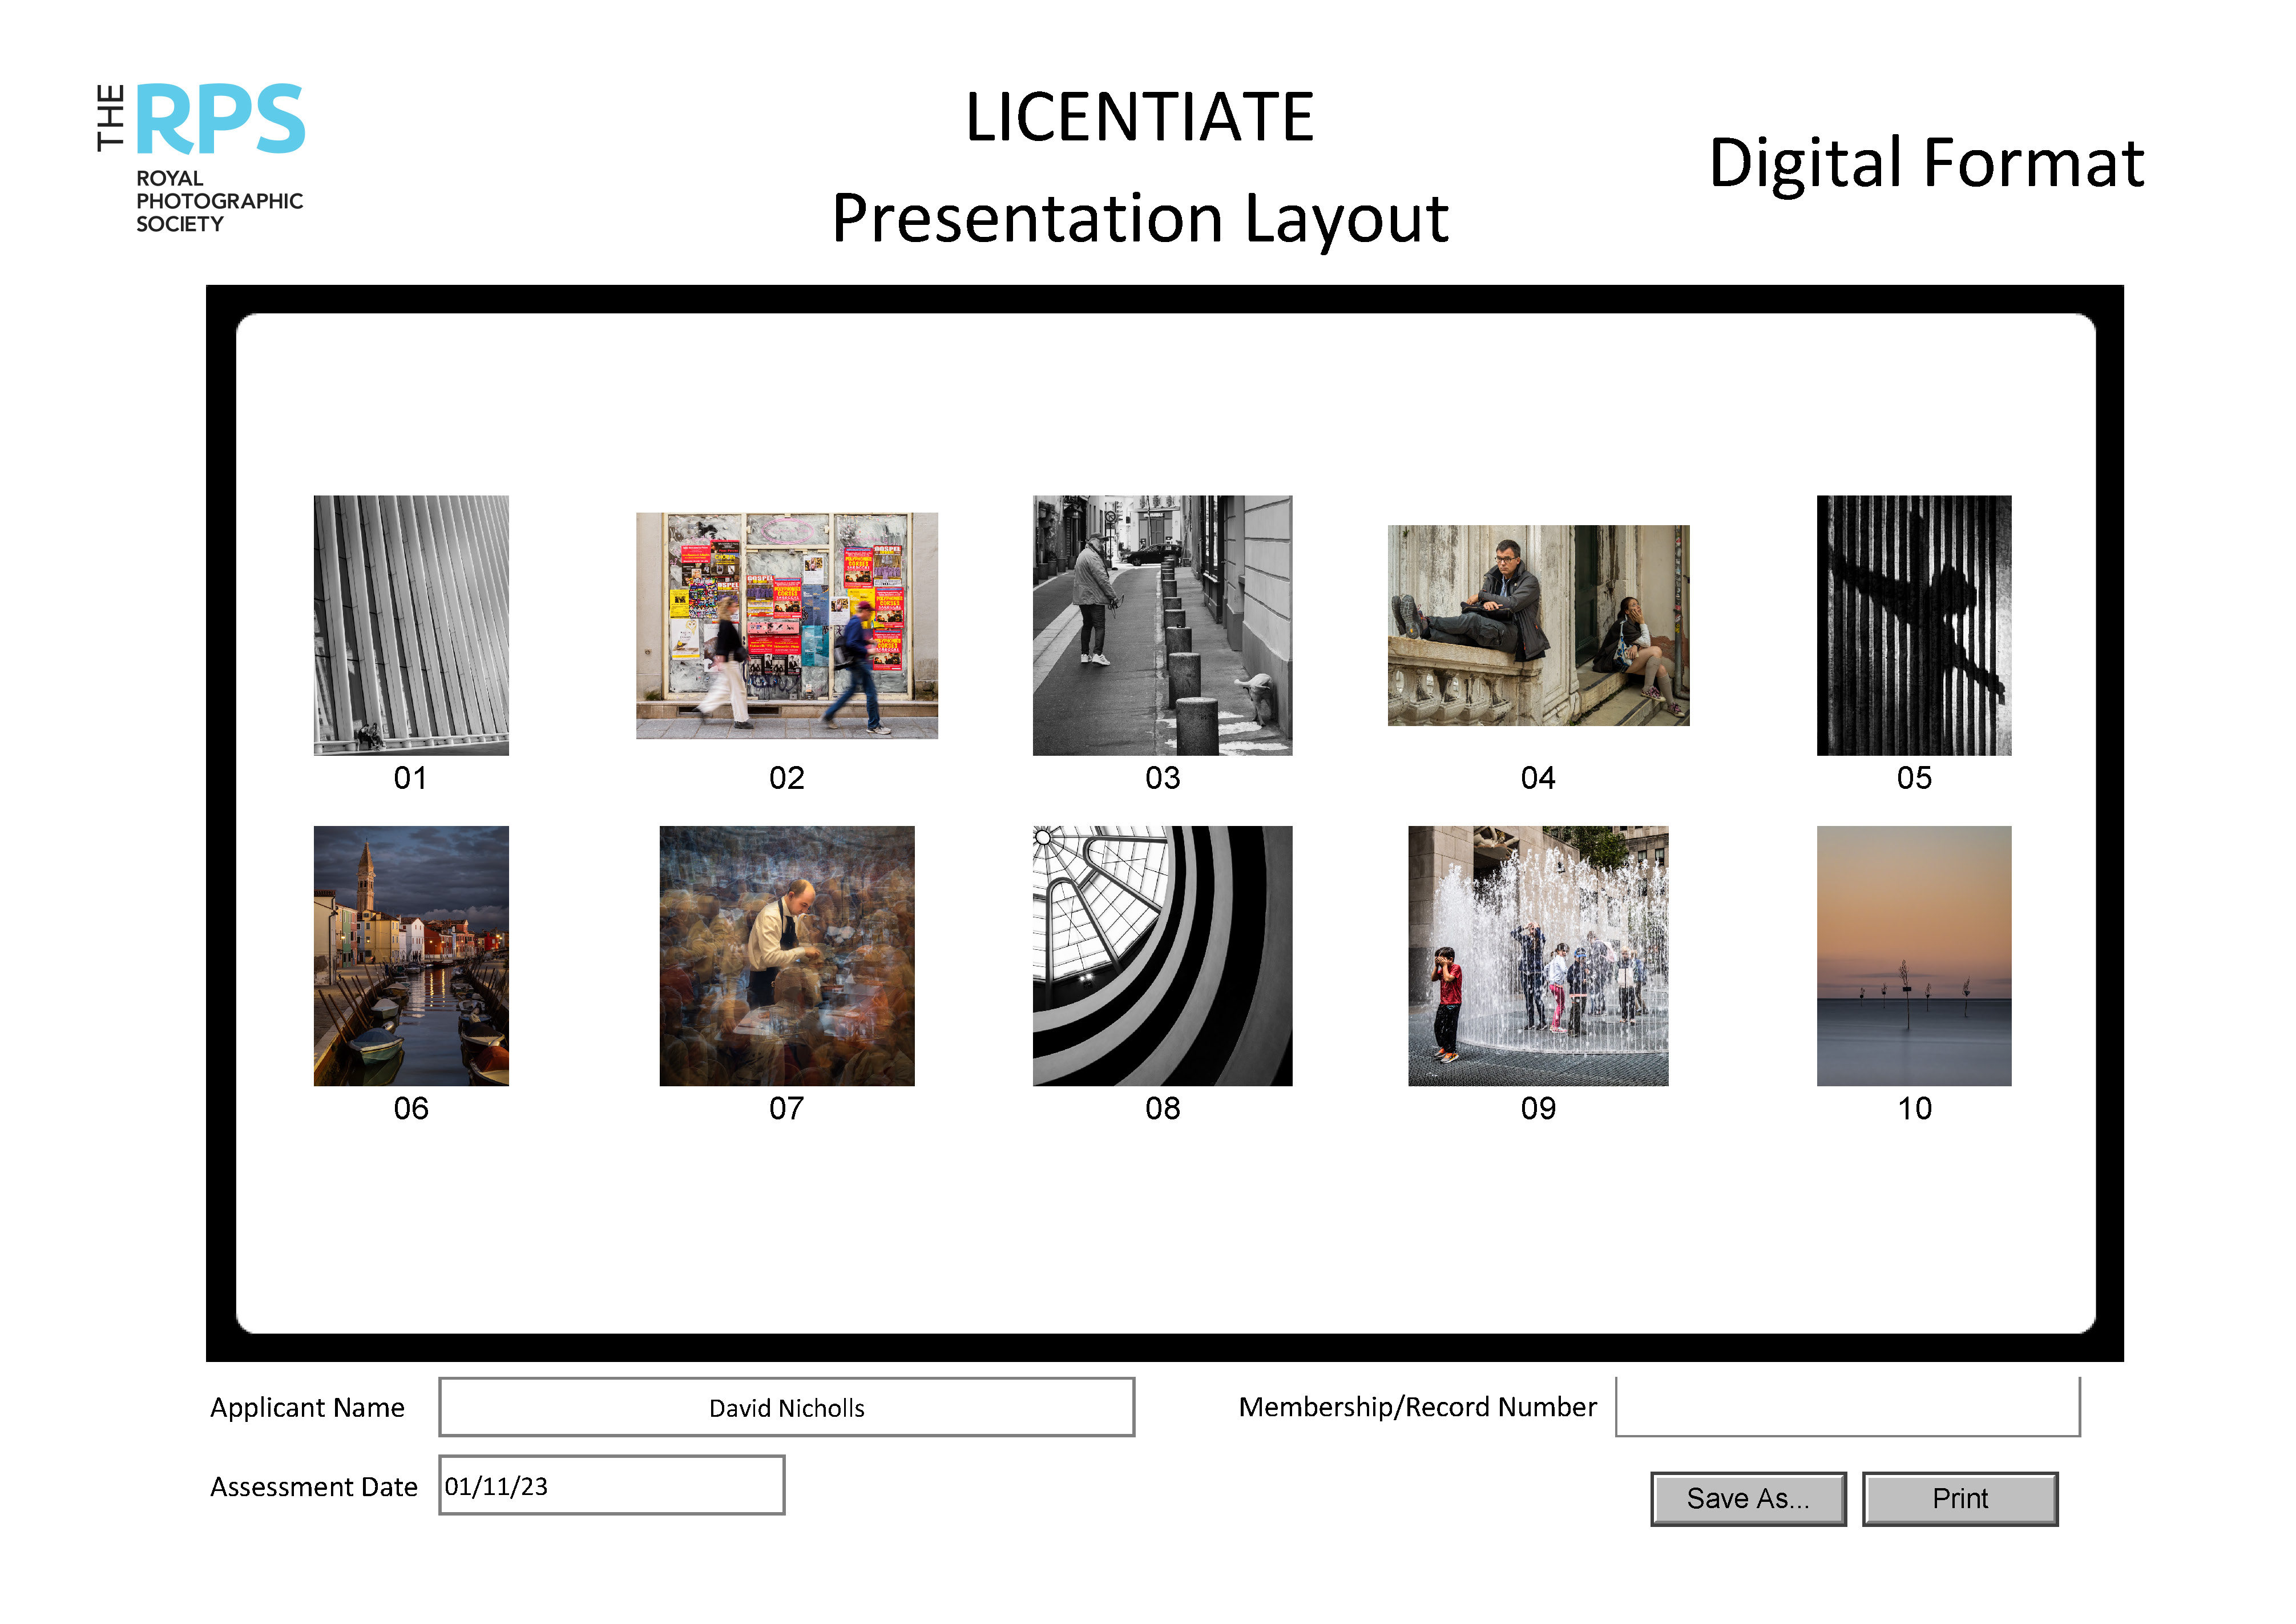Open thumbnail 09 of children in fountain
This screenshot has width=2296, height=1624.
(1538, 955)
